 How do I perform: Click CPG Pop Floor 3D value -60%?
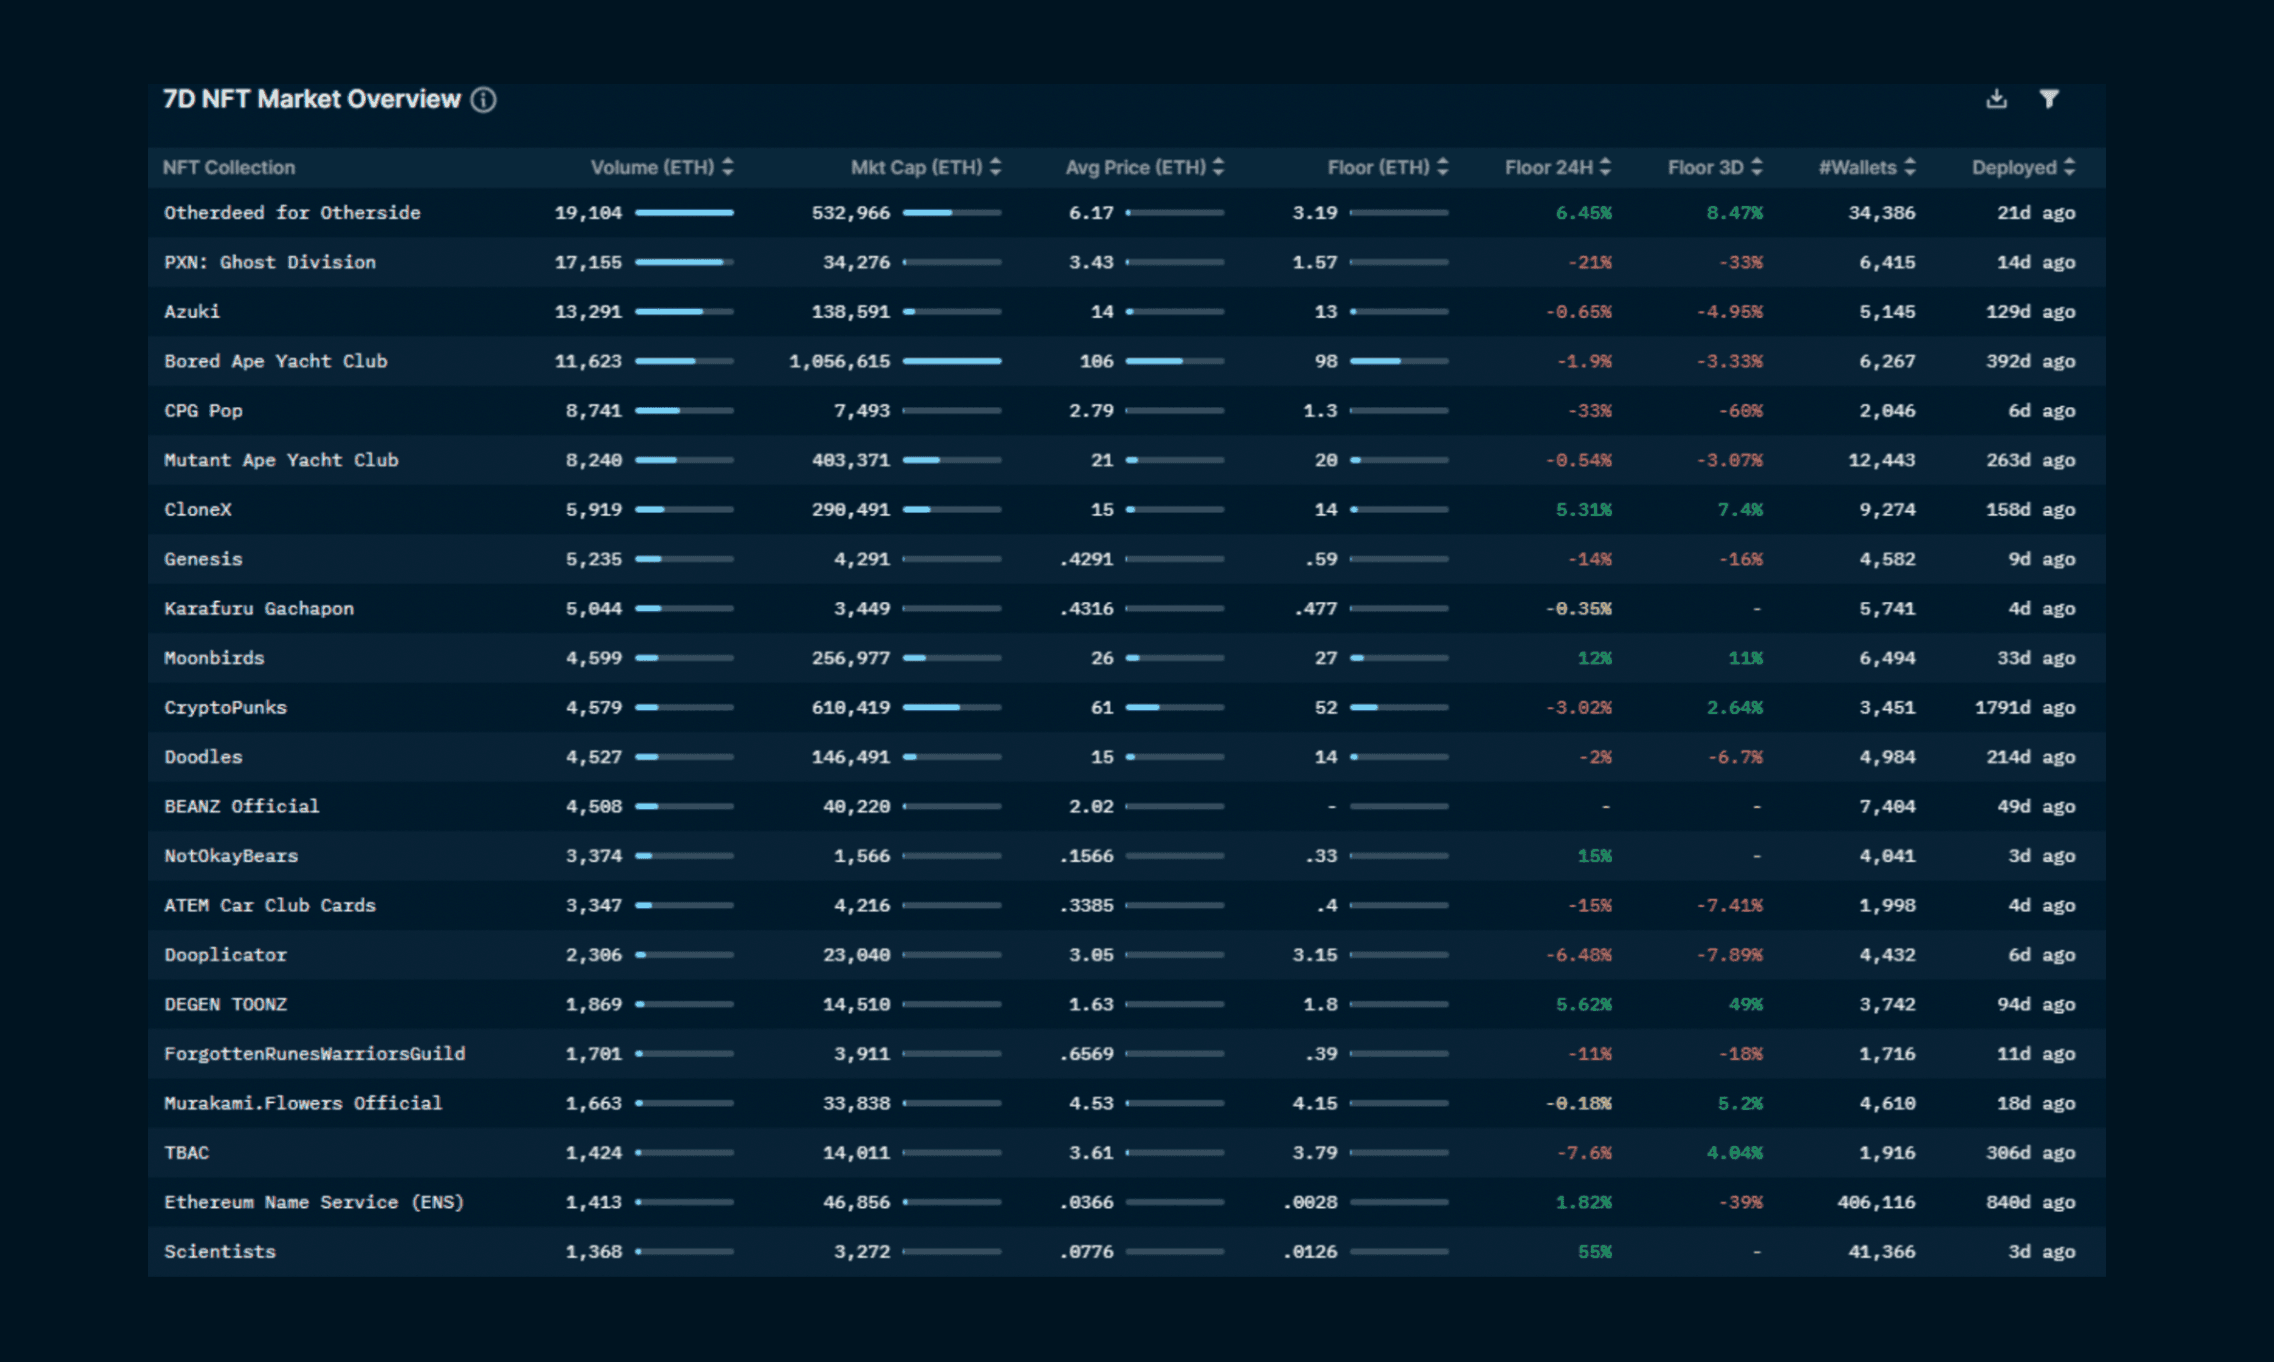(1740, 411)
